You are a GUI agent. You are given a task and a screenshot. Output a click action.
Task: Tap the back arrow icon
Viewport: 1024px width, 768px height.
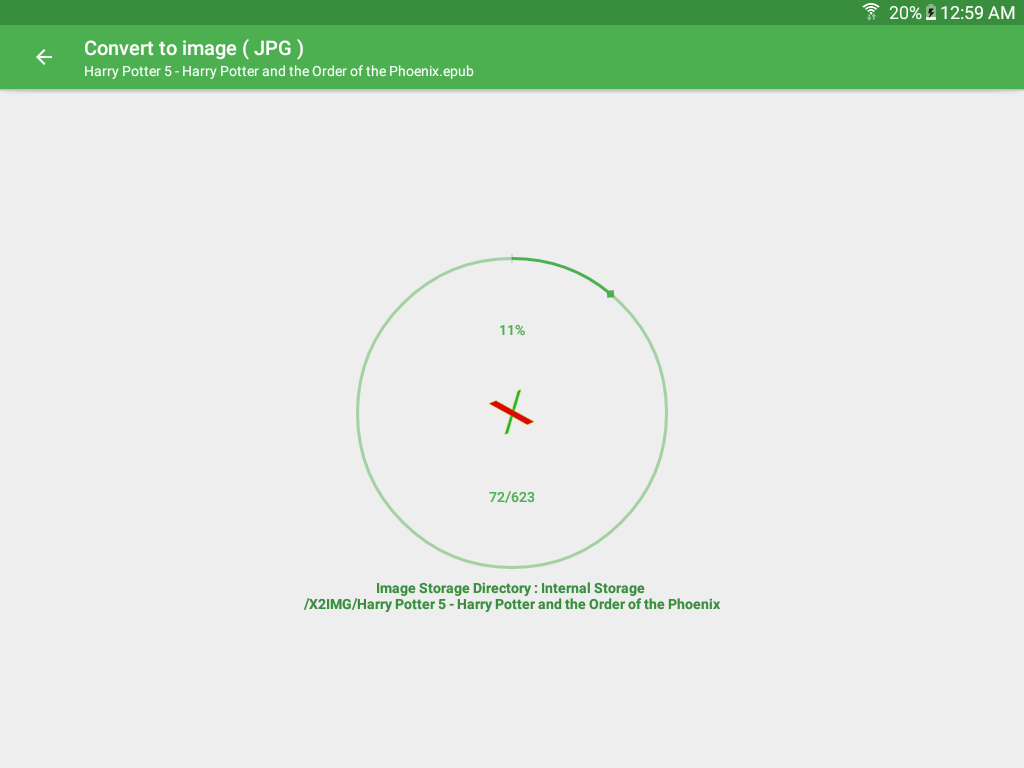coord(44,57)
